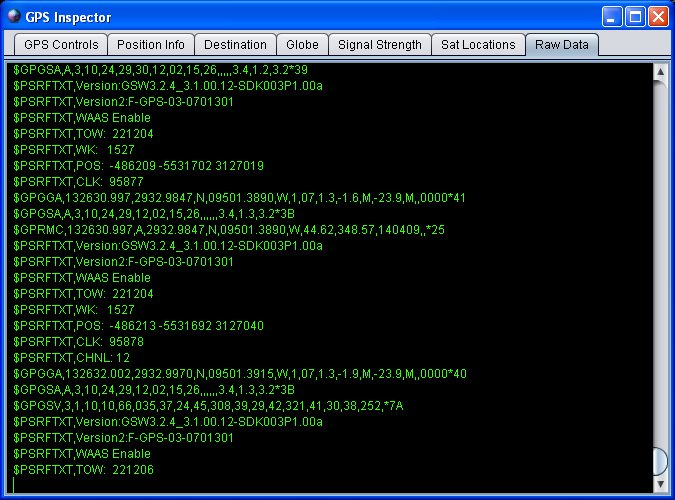Click the line 'TOW: 221206'
The height and width of the screenshot is (500, 675).
83,469
